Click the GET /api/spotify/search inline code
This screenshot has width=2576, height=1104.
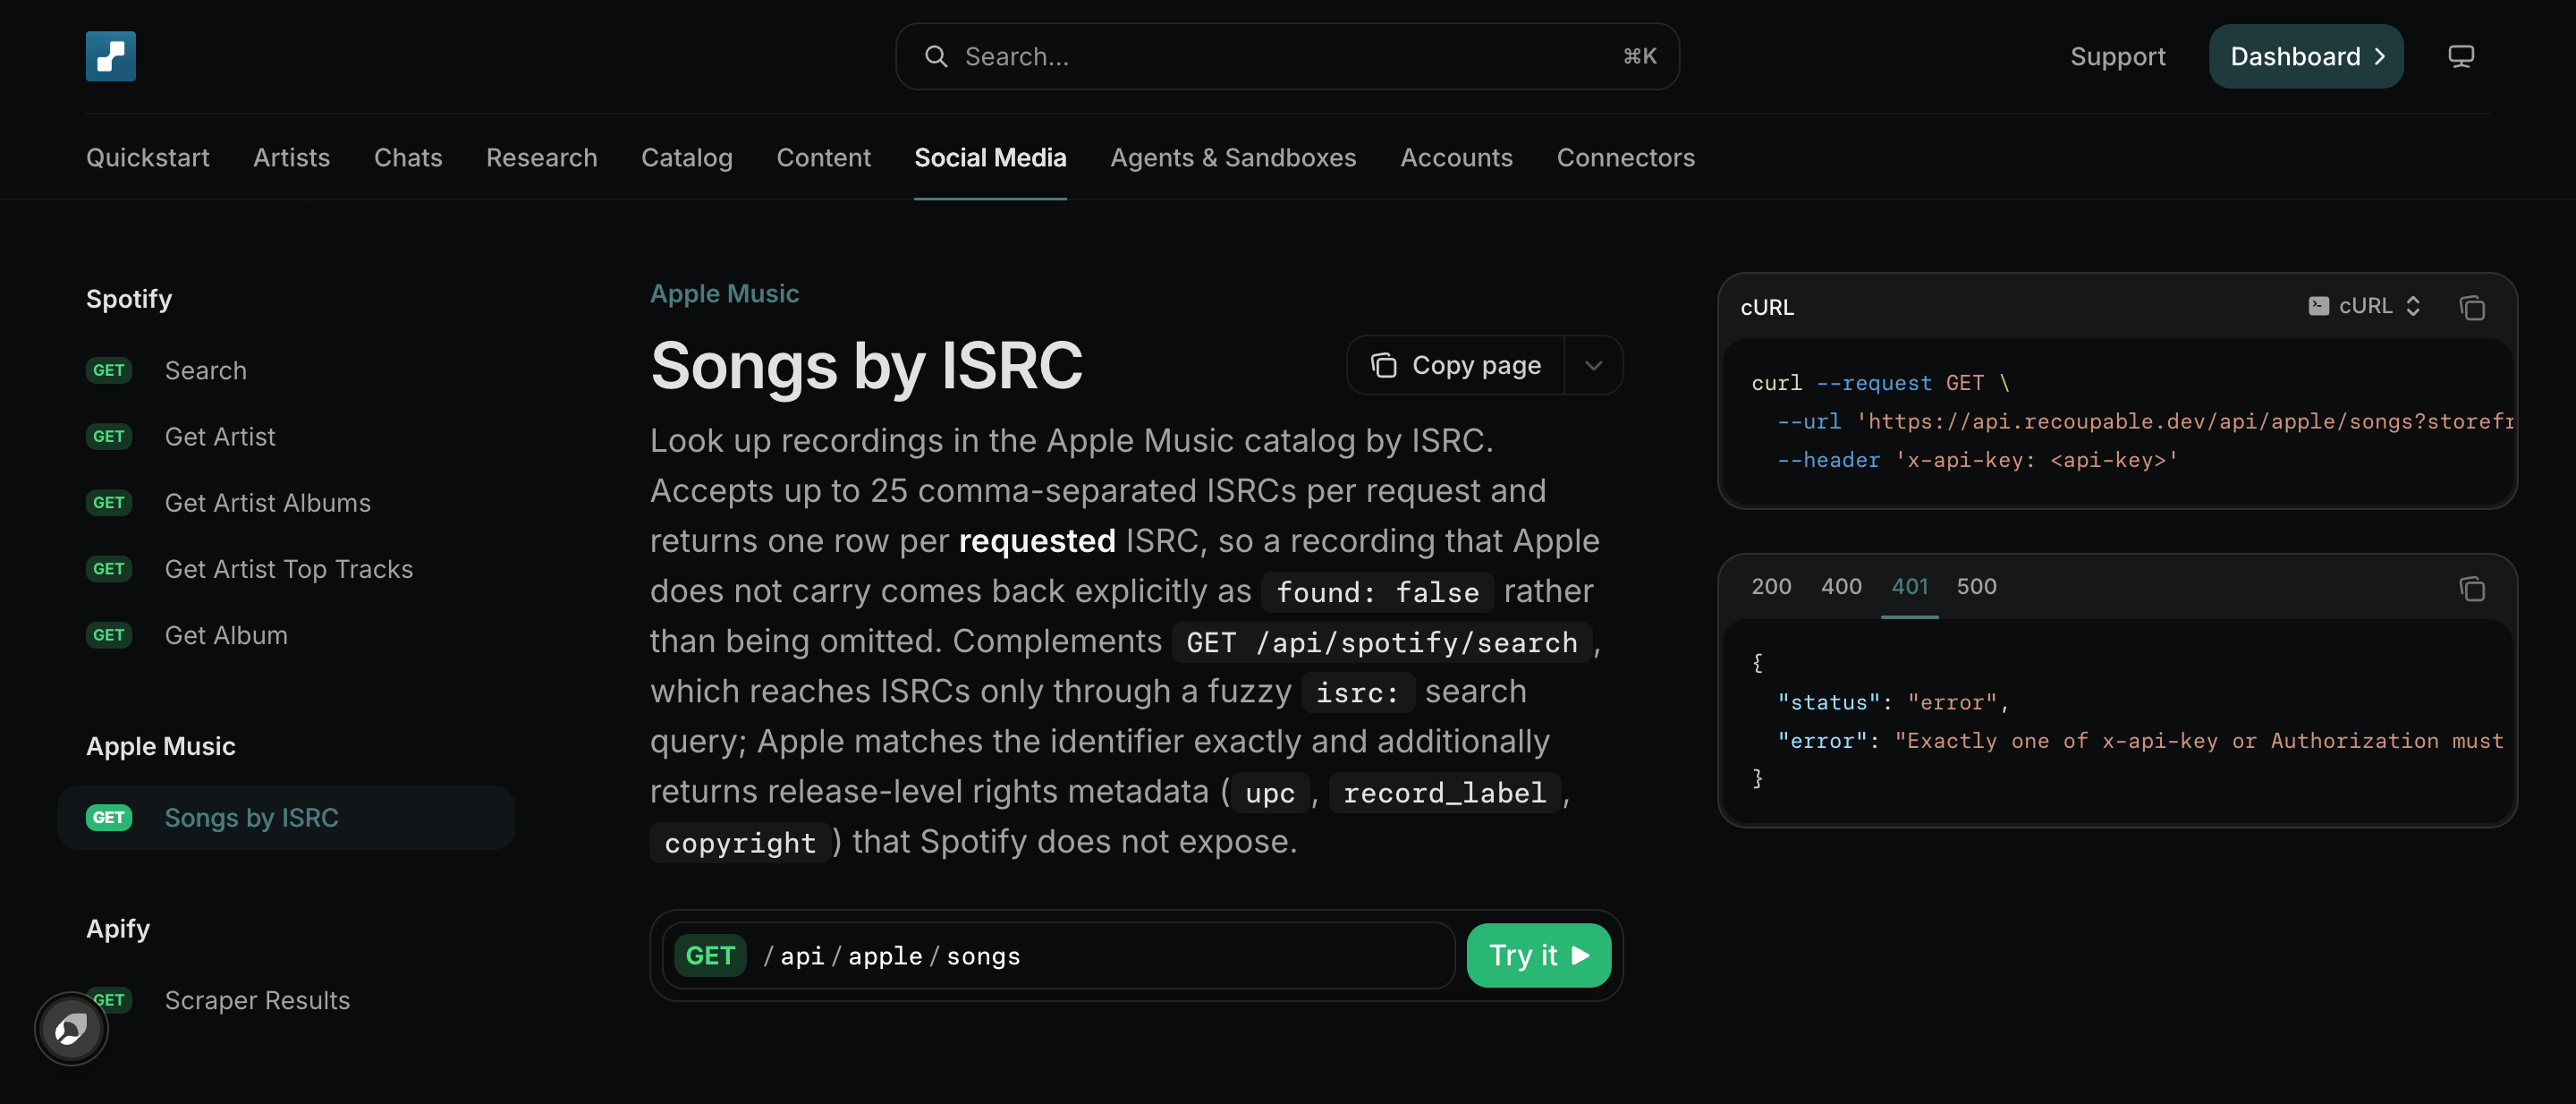pos(1382,642)
